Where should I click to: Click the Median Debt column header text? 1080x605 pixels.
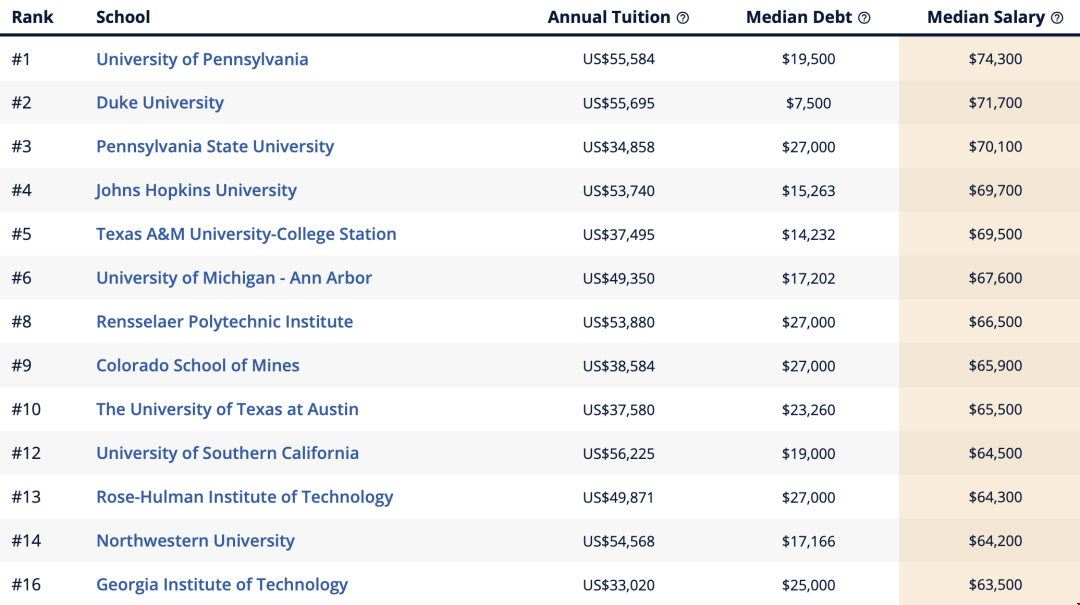799,17
